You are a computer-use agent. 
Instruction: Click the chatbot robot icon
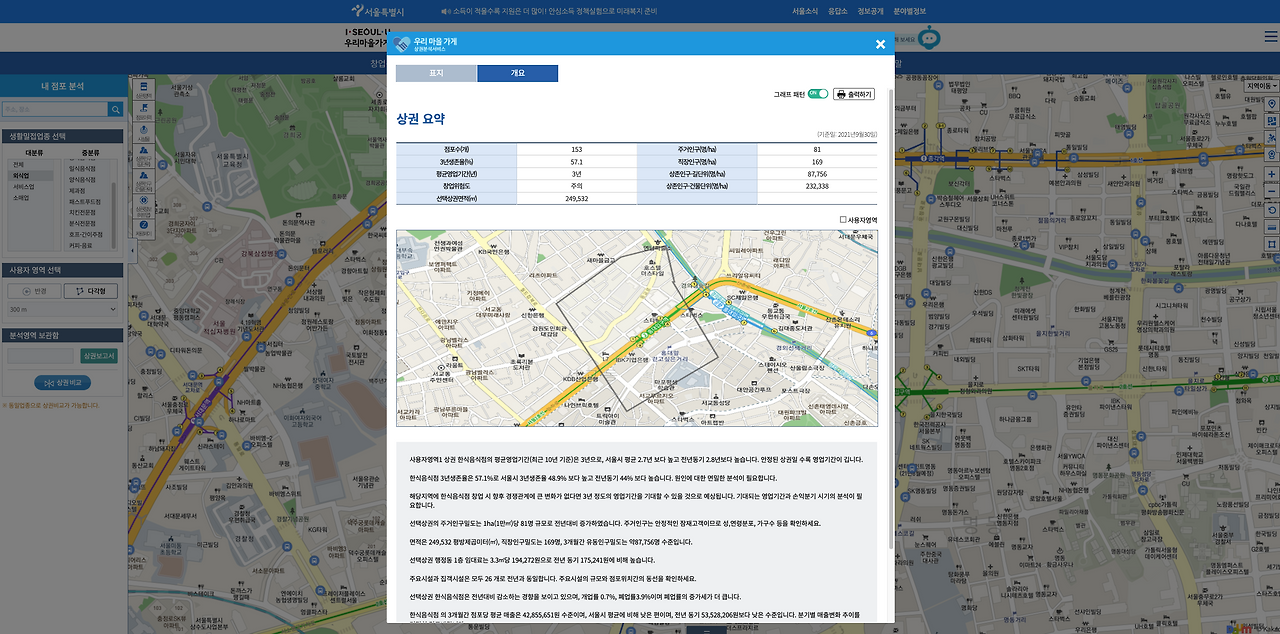point(929,38)
